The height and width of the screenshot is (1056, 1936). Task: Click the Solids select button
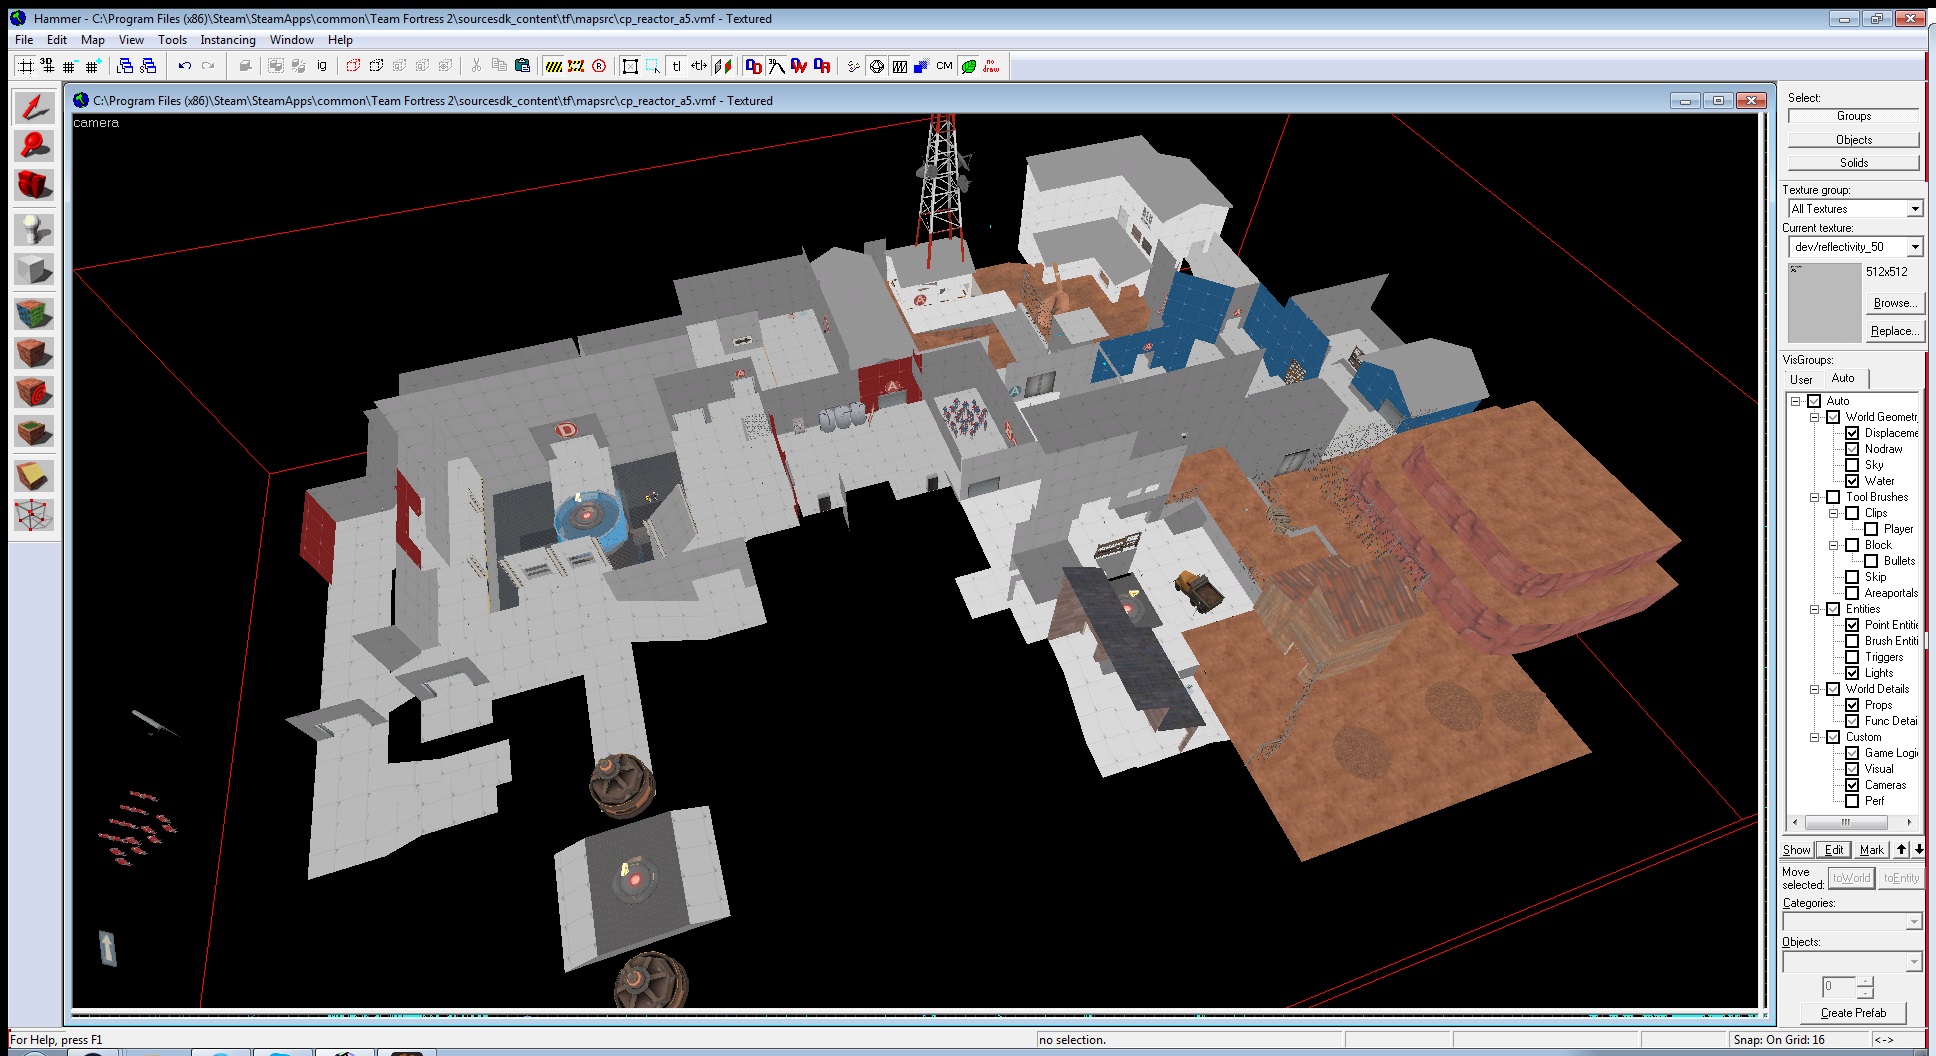pos(1853,163)
